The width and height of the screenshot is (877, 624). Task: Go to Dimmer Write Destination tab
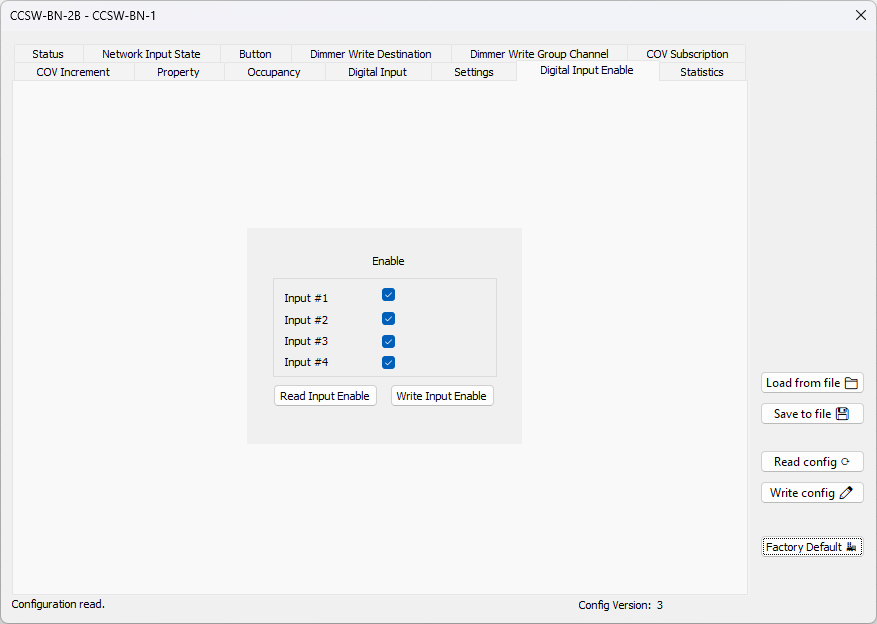[371, 54]
